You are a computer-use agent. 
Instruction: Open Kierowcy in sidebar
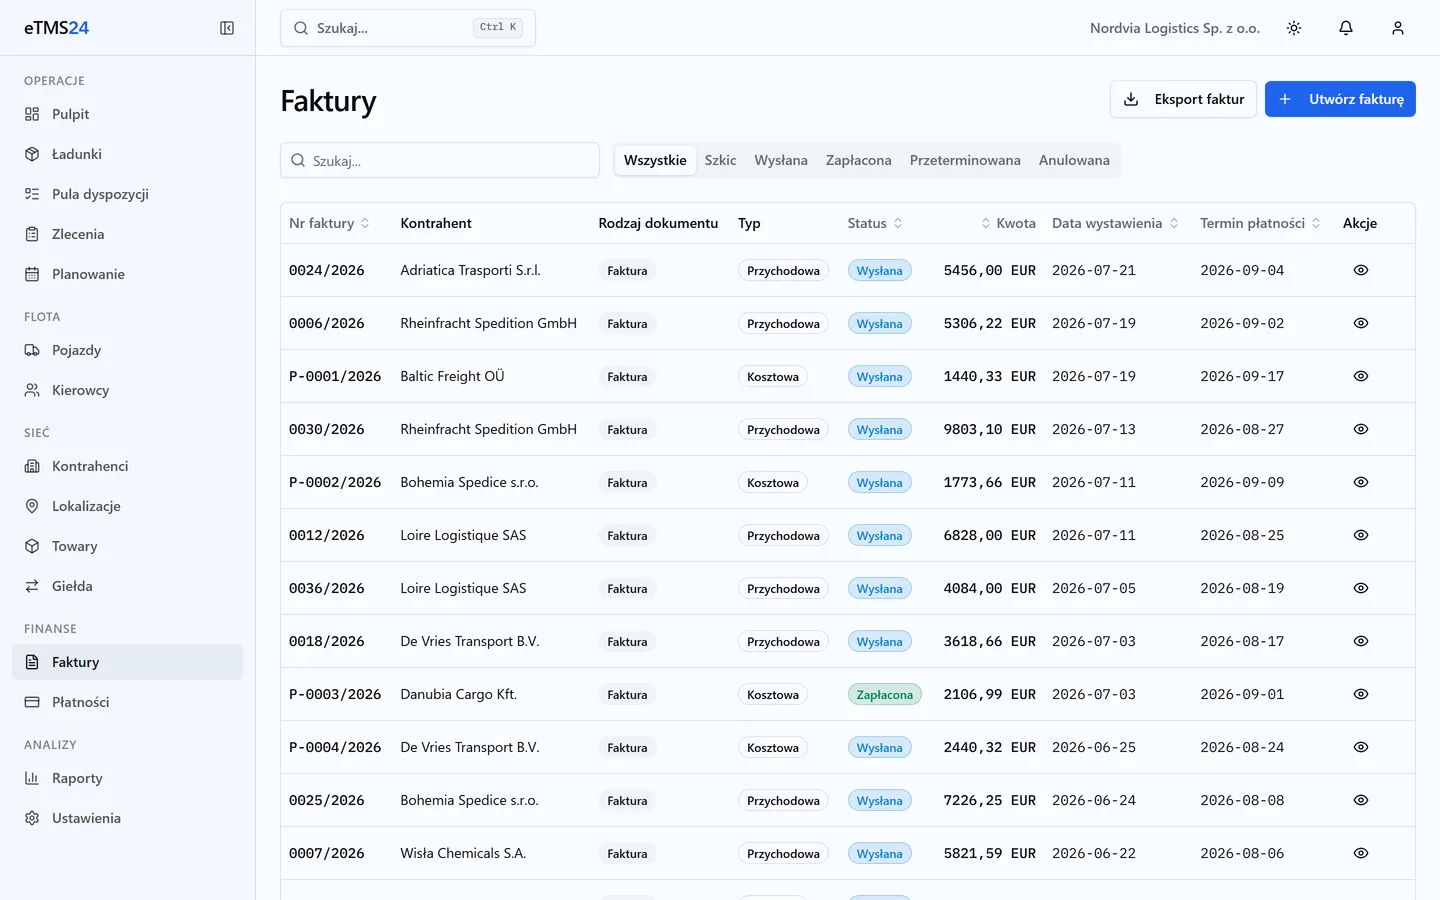127,390
